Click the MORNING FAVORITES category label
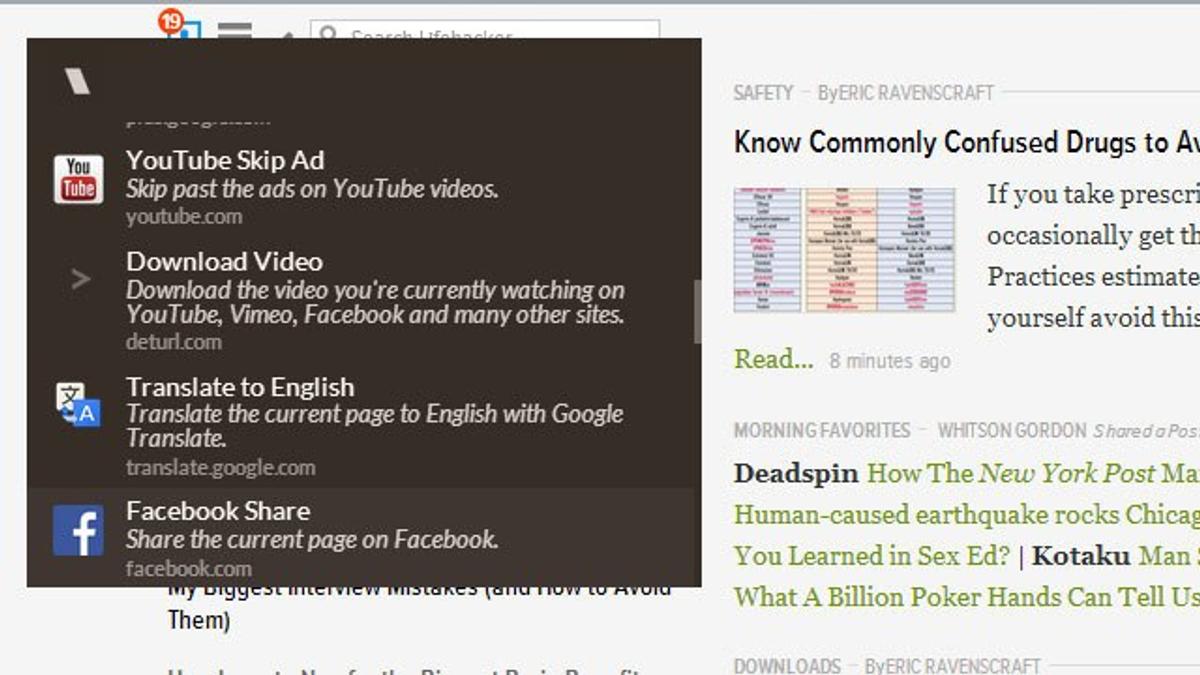The height and width of the screenshot is (675, 1200). pyautogui.click(x=822, y=430)
